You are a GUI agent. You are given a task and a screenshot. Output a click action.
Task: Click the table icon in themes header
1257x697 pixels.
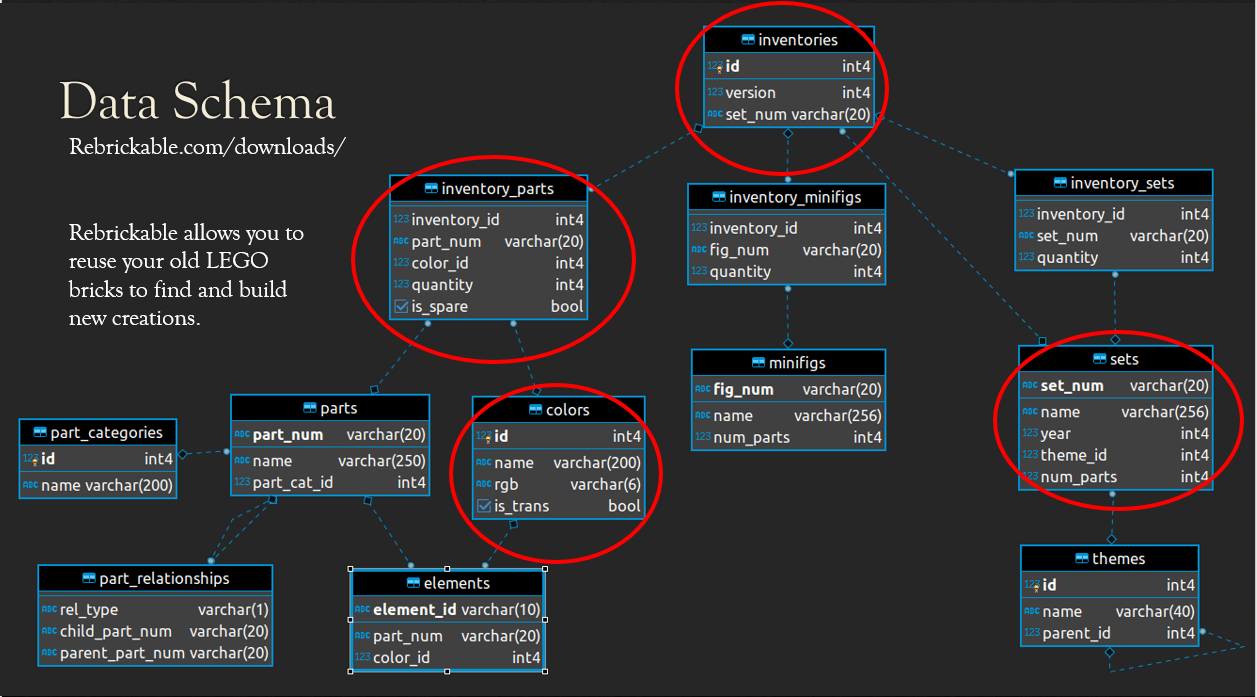[1082, 558]
